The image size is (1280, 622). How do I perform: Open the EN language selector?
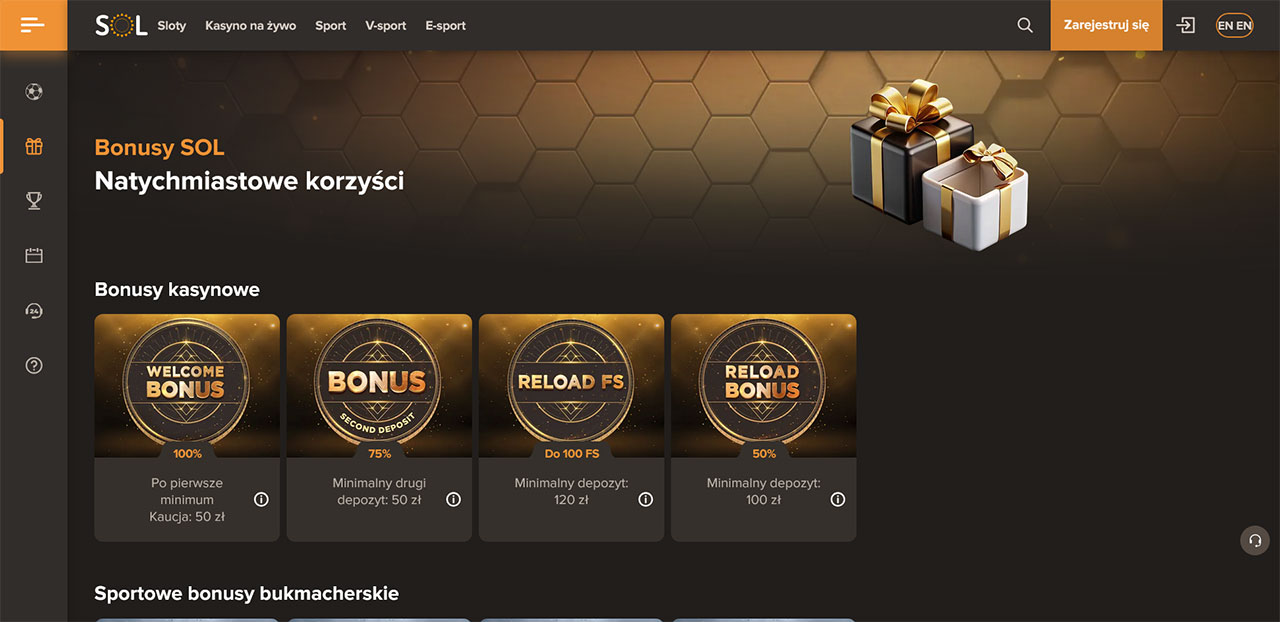(x=1234, y=26)
